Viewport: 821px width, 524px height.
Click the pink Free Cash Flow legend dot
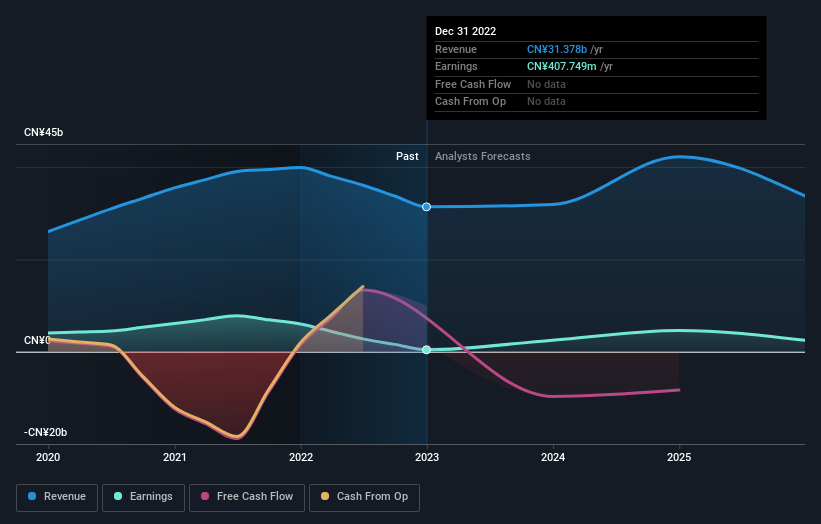pos(205,496)
